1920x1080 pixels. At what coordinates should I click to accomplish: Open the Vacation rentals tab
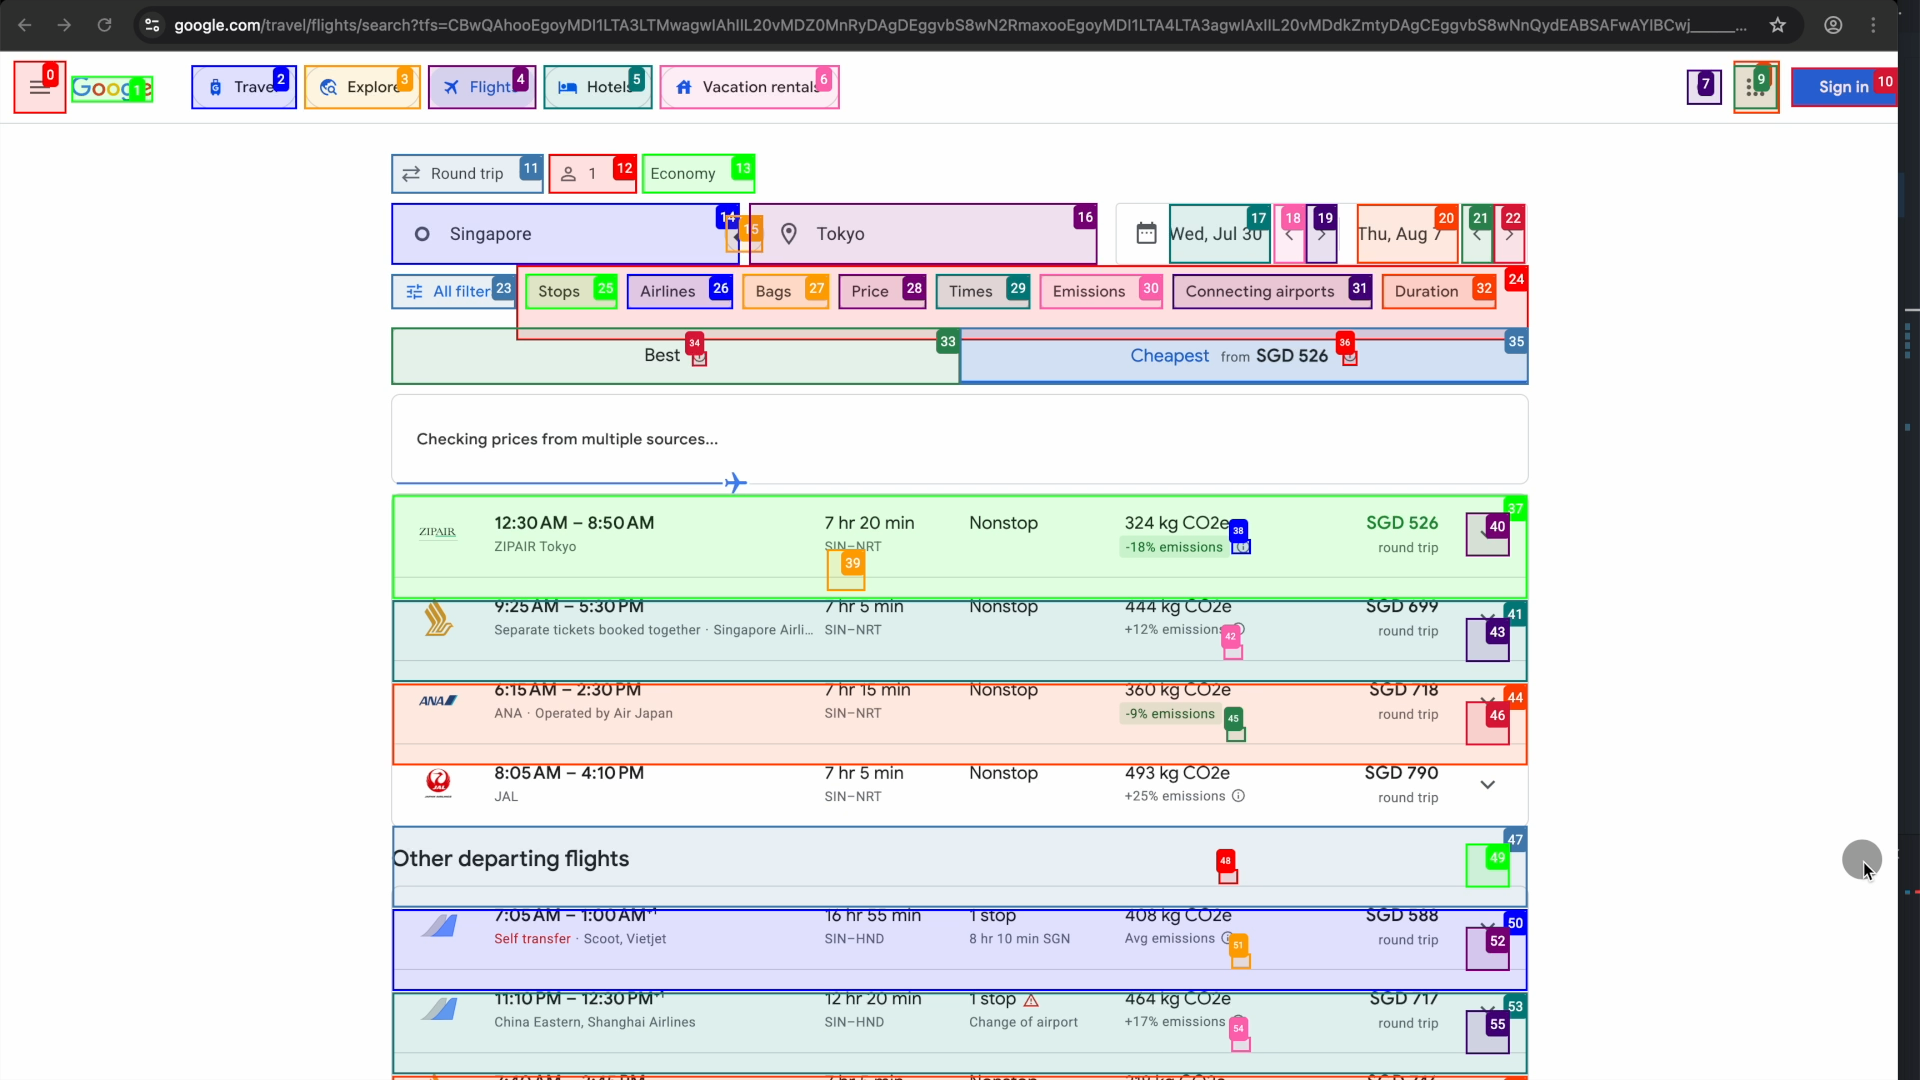[749, 87]
